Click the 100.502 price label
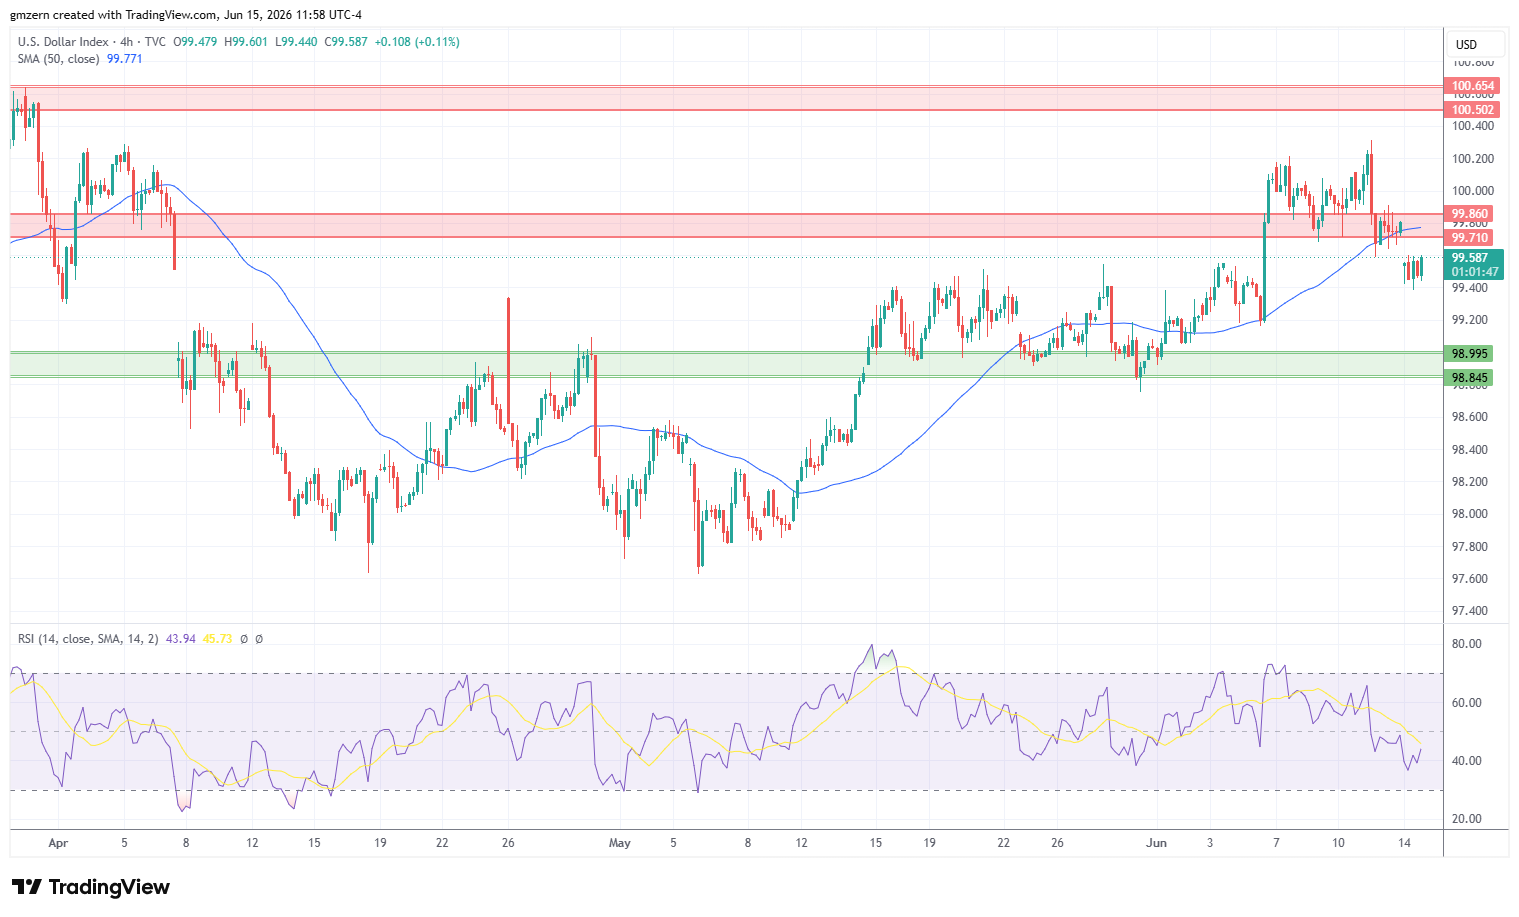 coord(1473,110)
